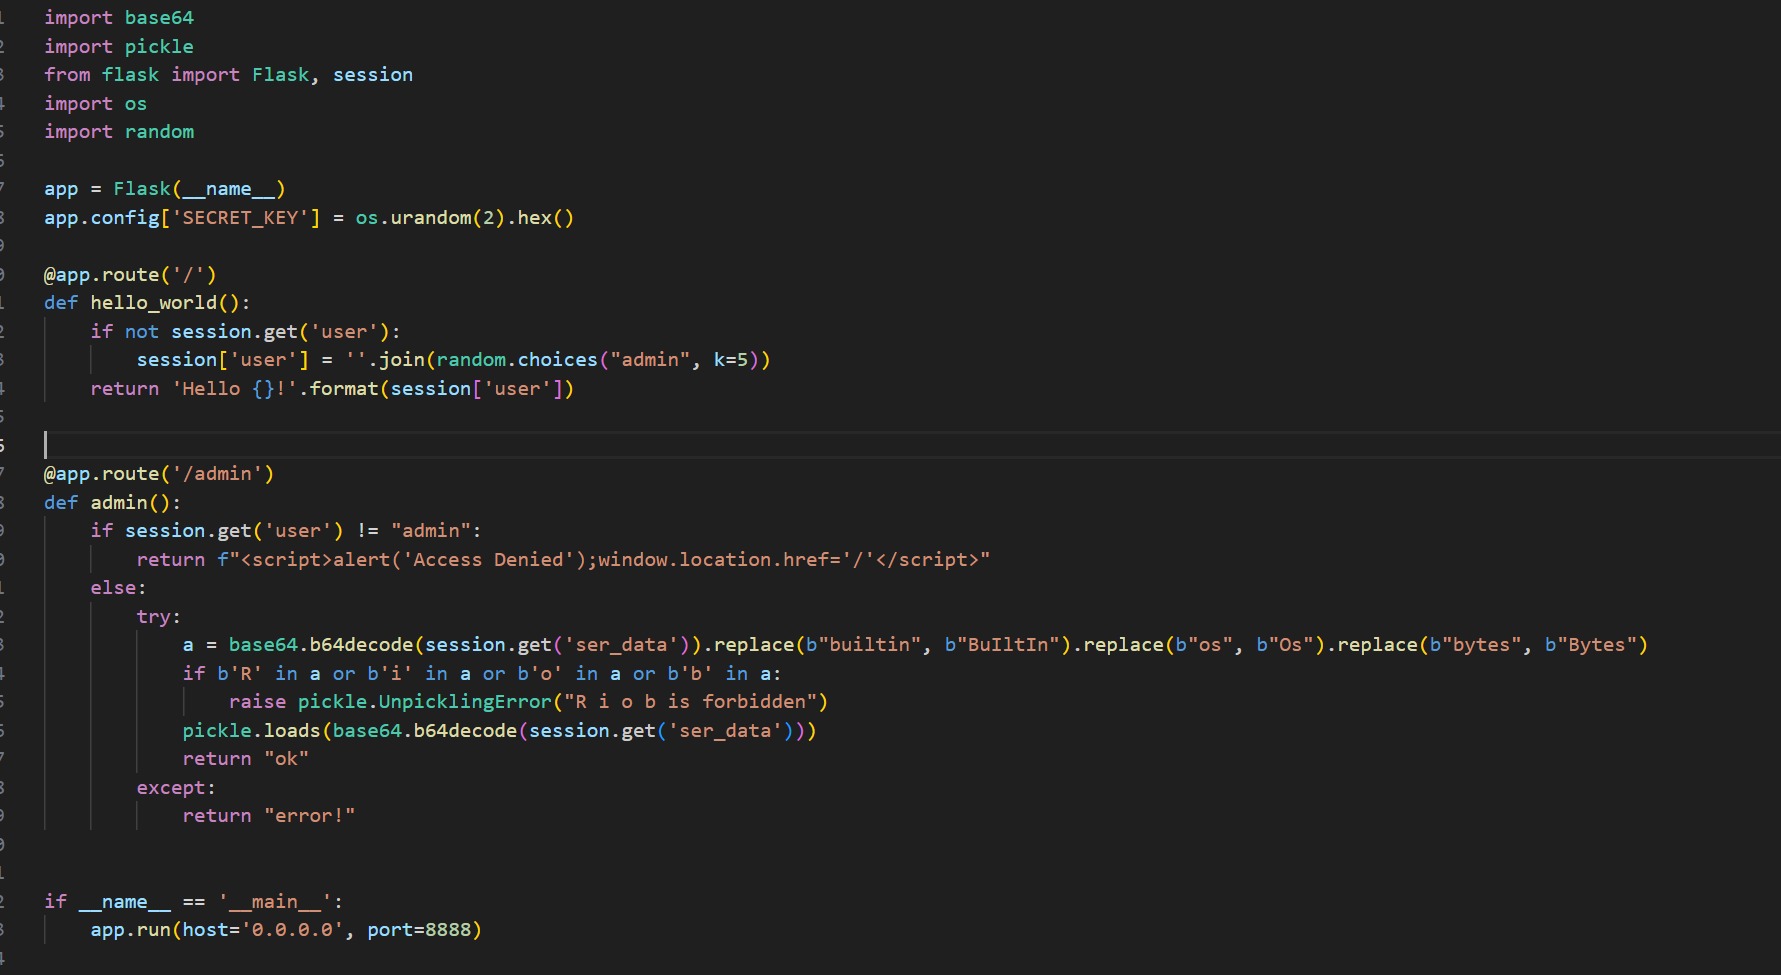
Task: Click the b"Os" replacement literal
Action: tap(1285, 645)
